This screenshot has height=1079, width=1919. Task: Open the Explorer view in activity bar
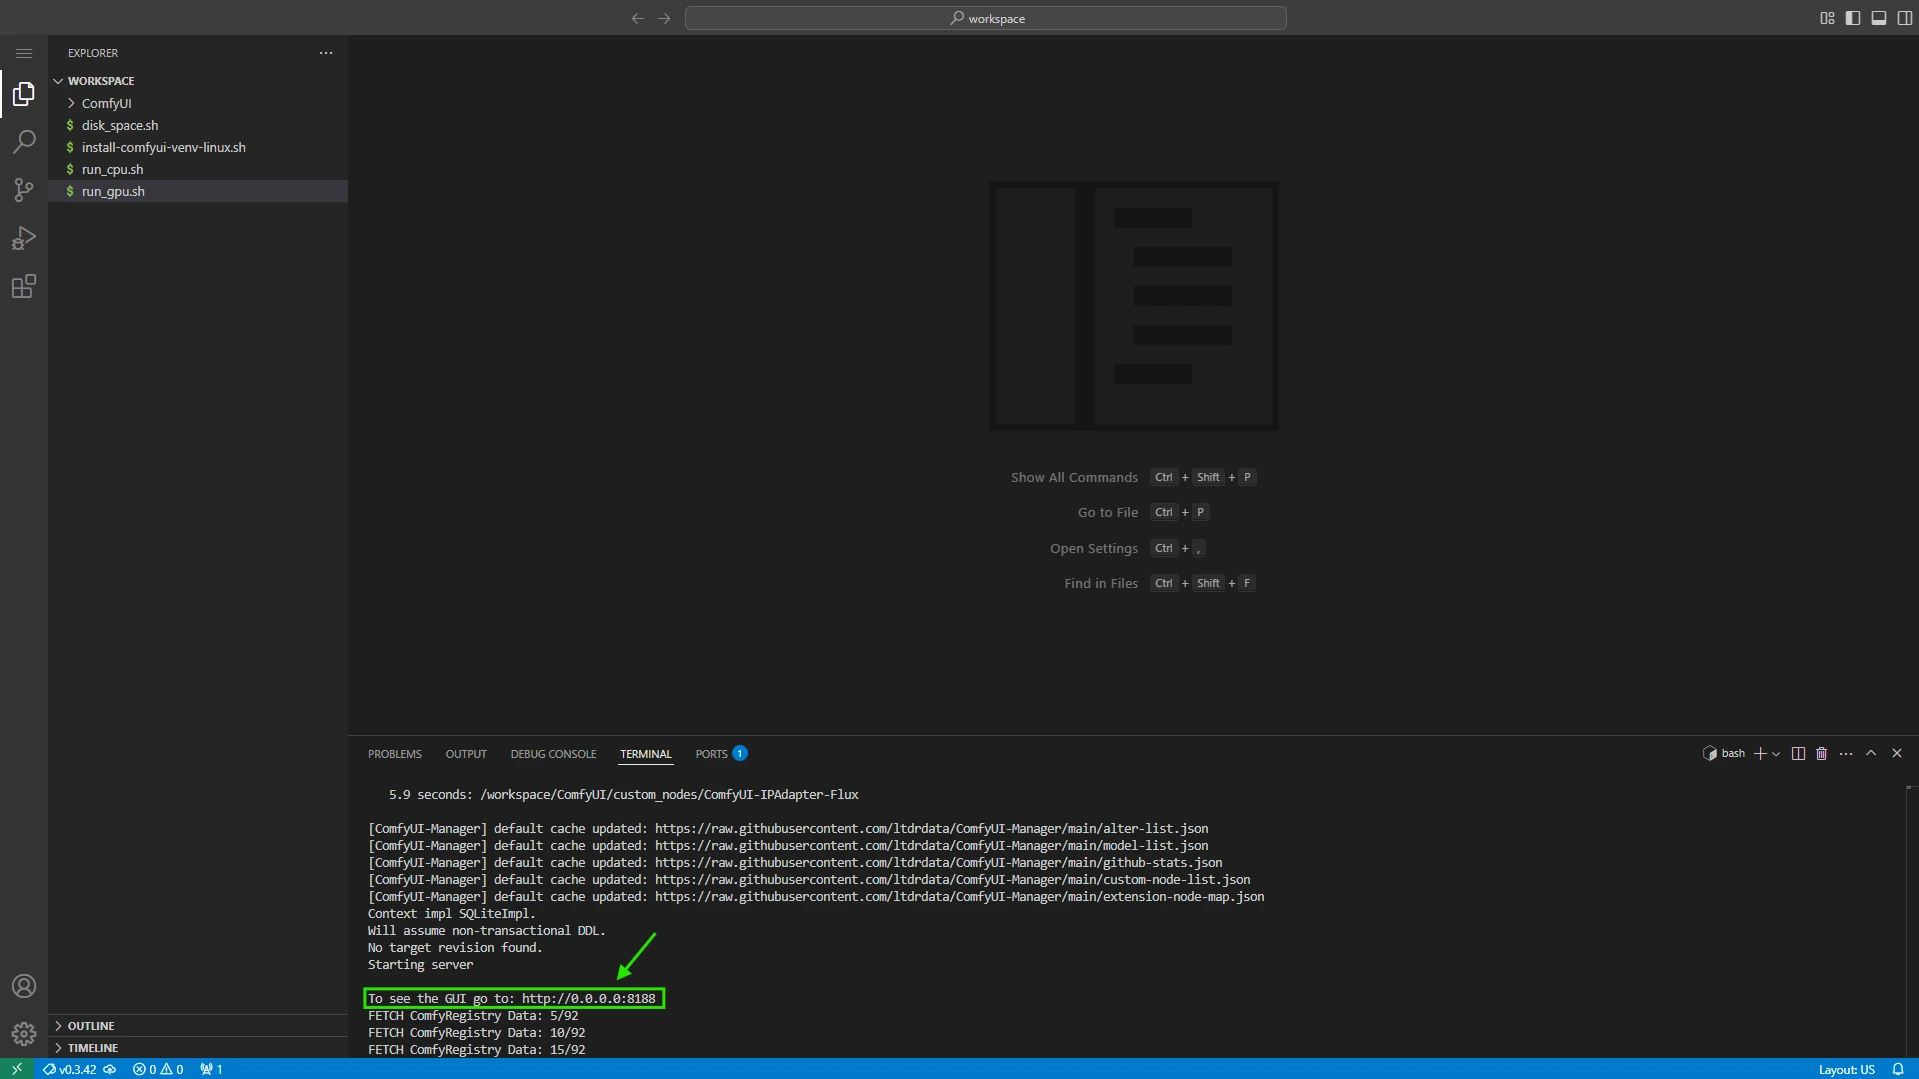pos(24,94)
